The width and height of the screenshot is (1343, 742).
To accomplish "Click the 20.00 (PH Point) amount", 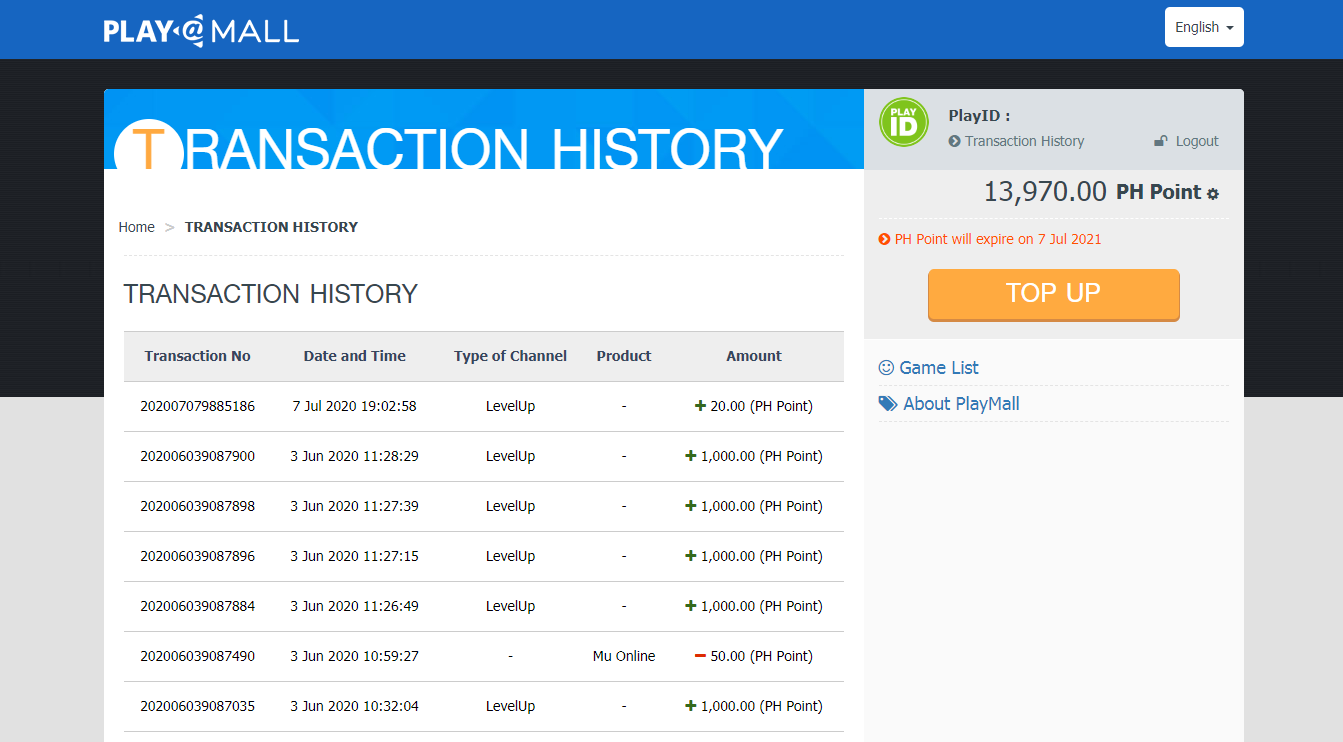I will pos(762,406).
